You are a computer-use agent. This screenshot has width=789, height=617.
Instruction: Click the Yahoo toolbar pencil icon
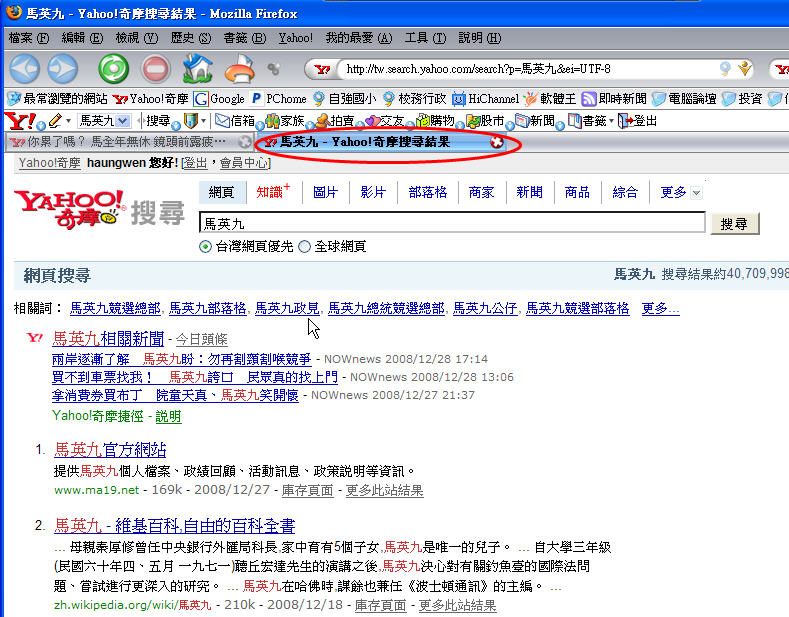click(55, 121)
